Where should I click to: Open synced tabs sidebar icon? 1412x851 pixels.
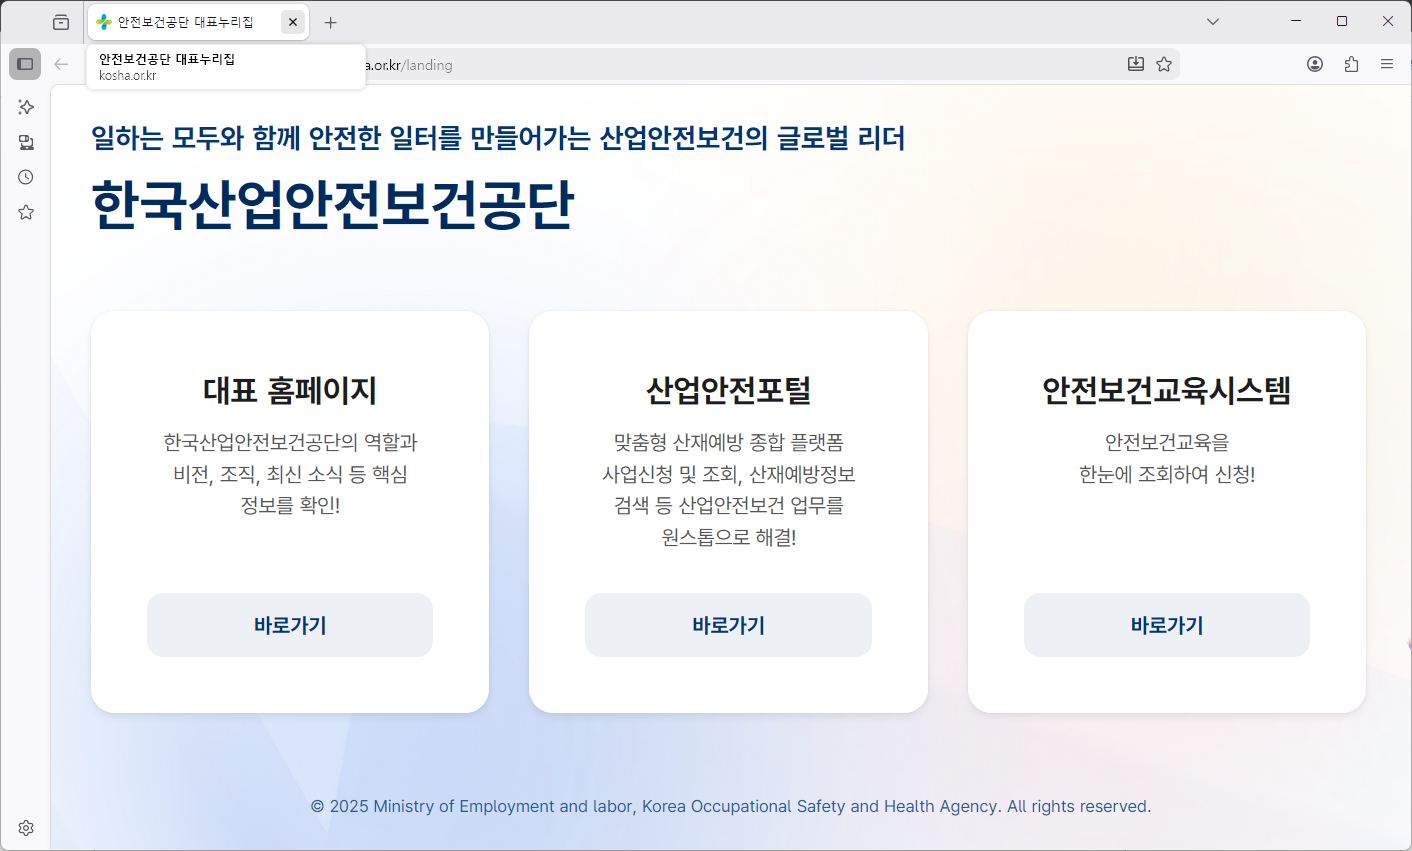tap(26, 142)
